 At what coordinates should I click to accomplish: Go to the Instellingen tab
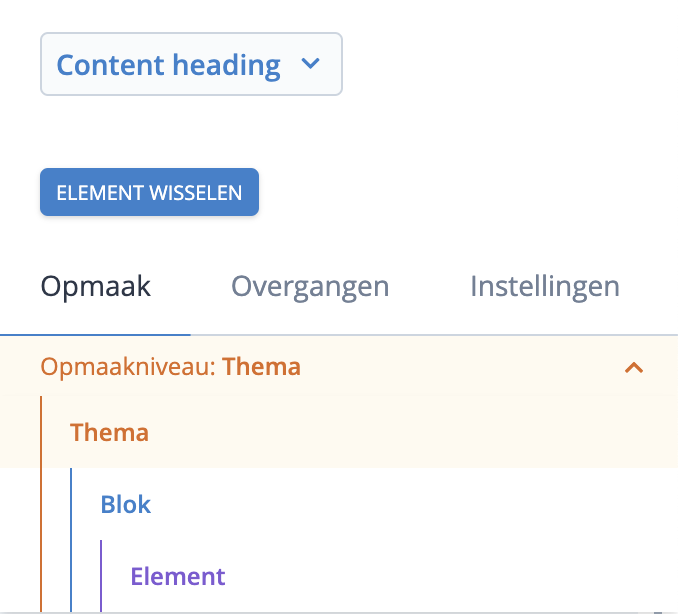click(544, 287)
